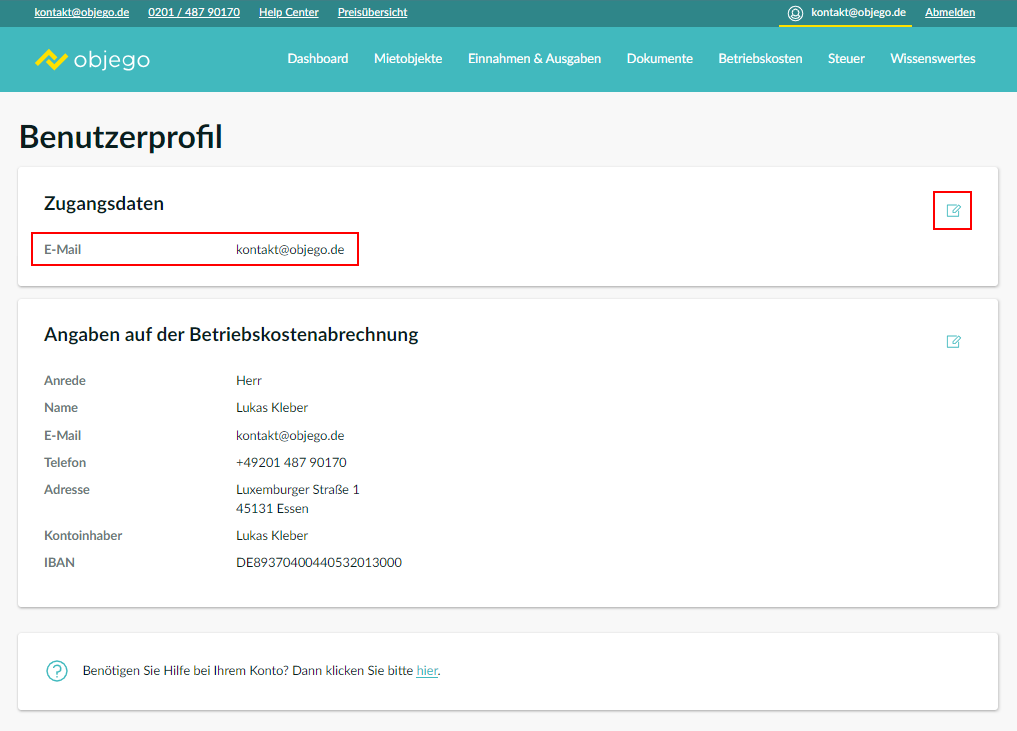Go to Mietobjekte
The image size is (1017, 731).
tap(408, 59)
